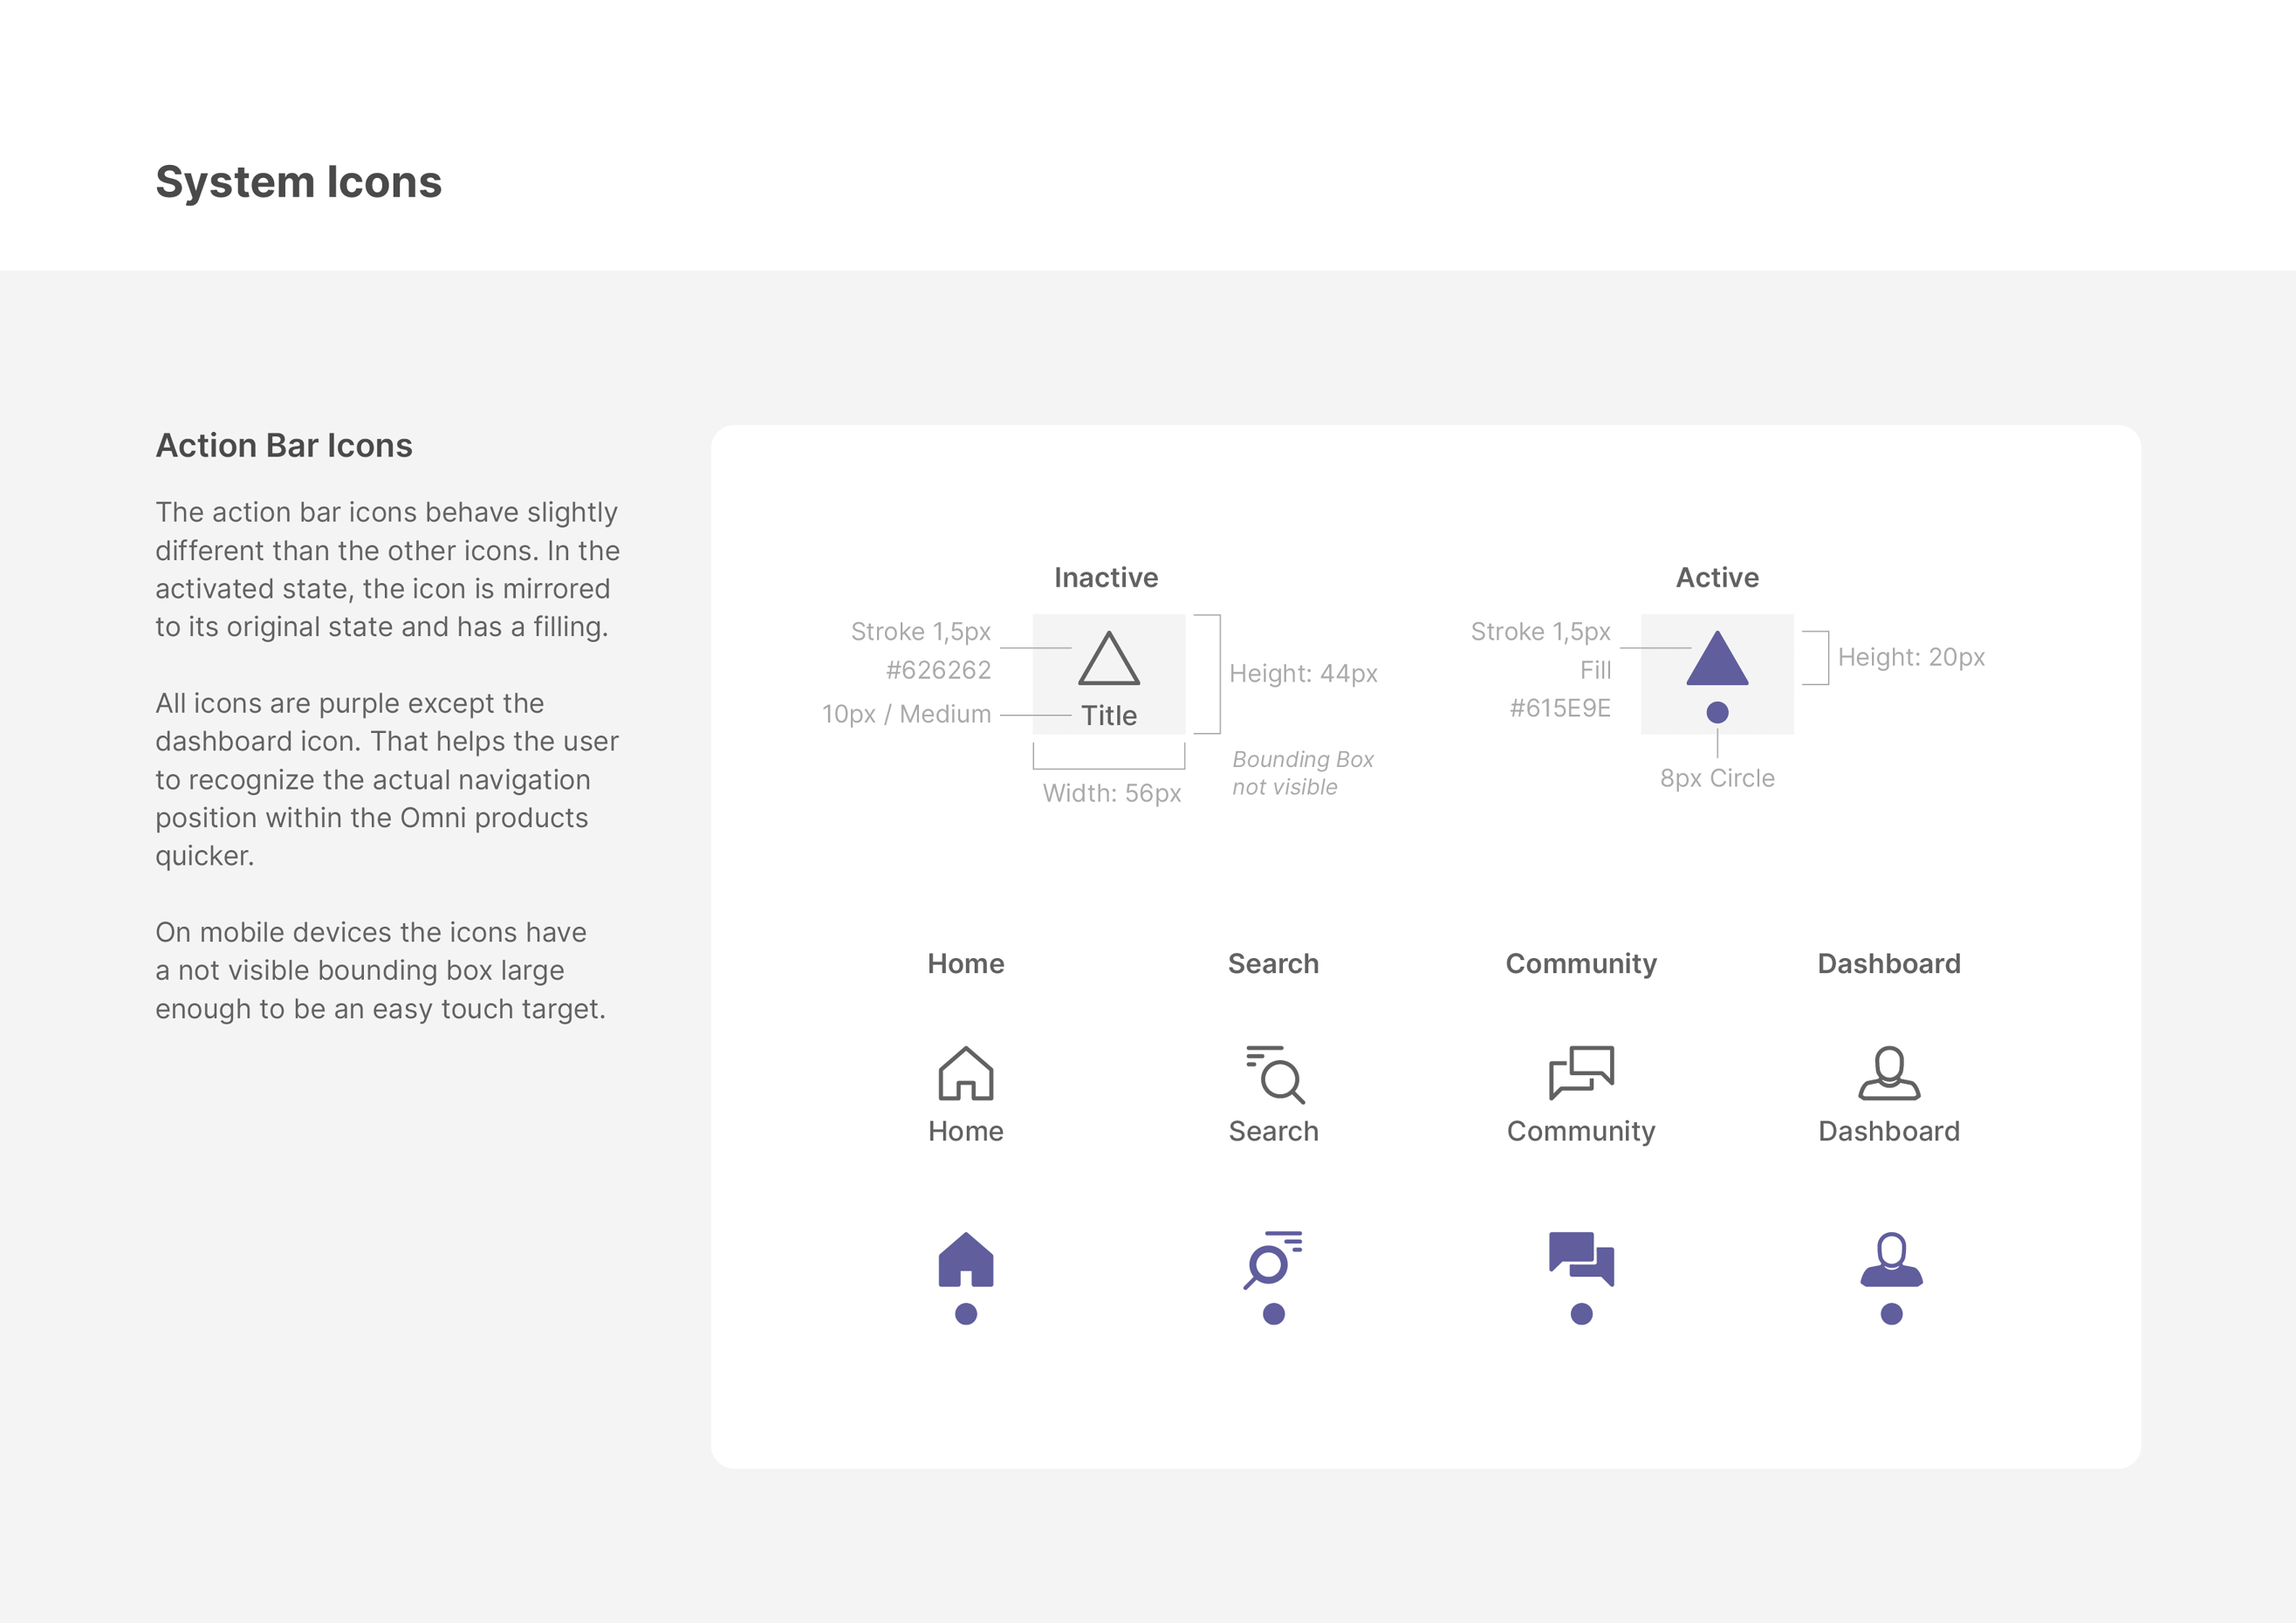Click the outlined inactive Home icon
This screenshot has height=1623, width=2296.
pos(965,1073)
